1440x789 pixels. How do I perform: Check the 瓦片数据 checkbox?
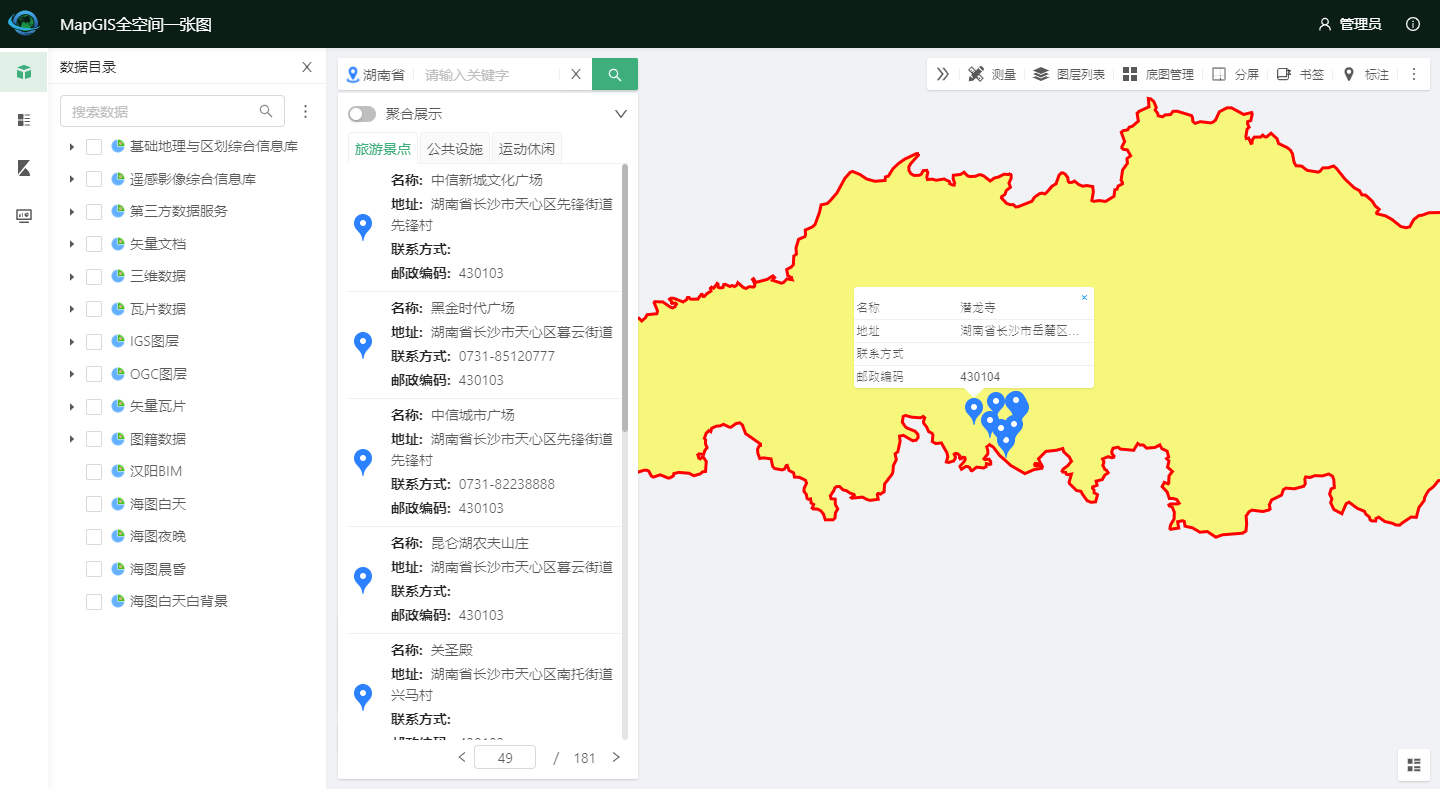94,309
